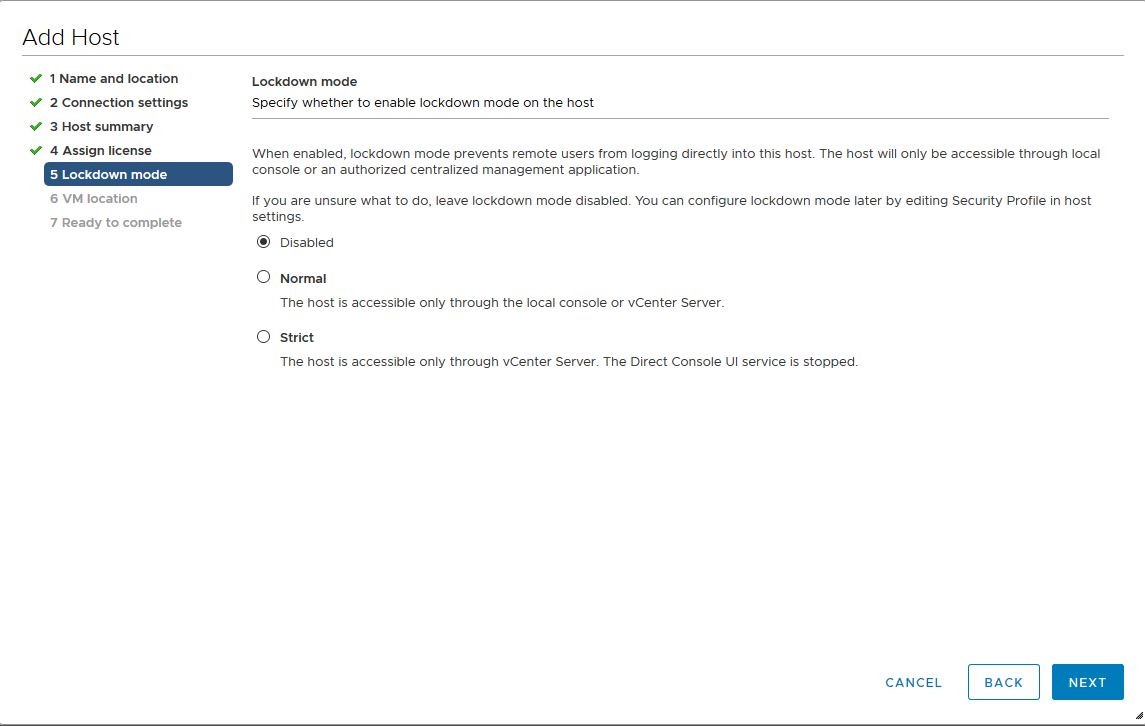This screenshot has height=726, width=1145.
Task: Click green checkmark beside Assign license
Action: [x=36, y=150]
